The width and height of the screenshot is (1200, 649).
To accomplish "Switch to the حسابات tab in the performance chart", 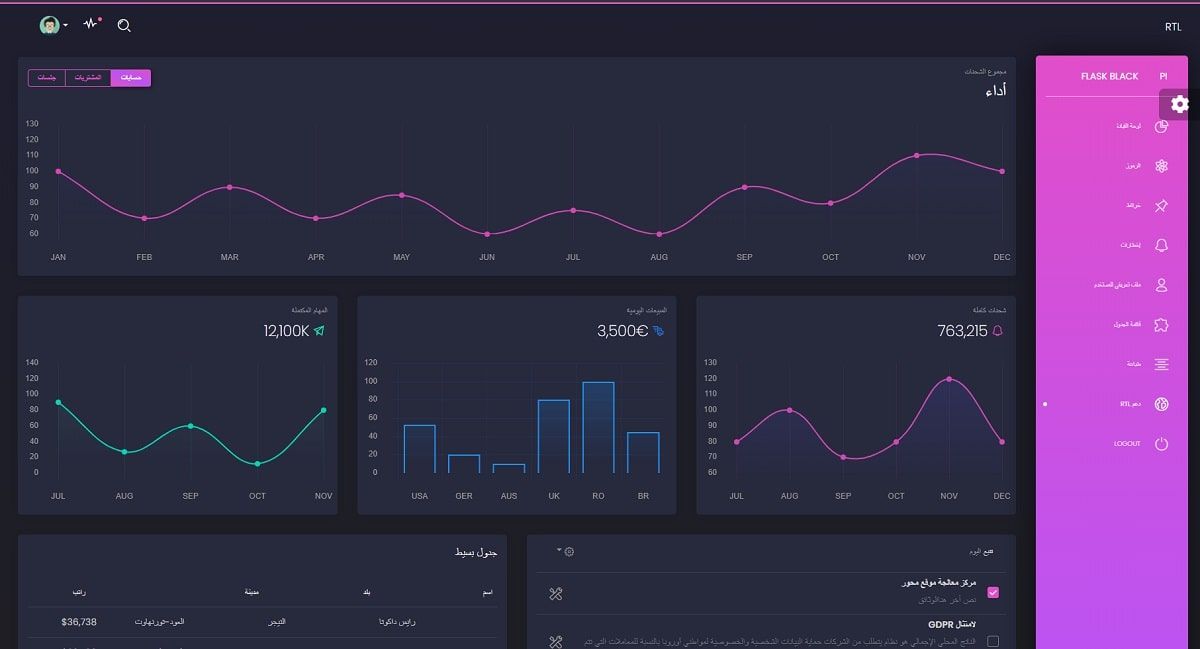I will (x=130, y=77).
